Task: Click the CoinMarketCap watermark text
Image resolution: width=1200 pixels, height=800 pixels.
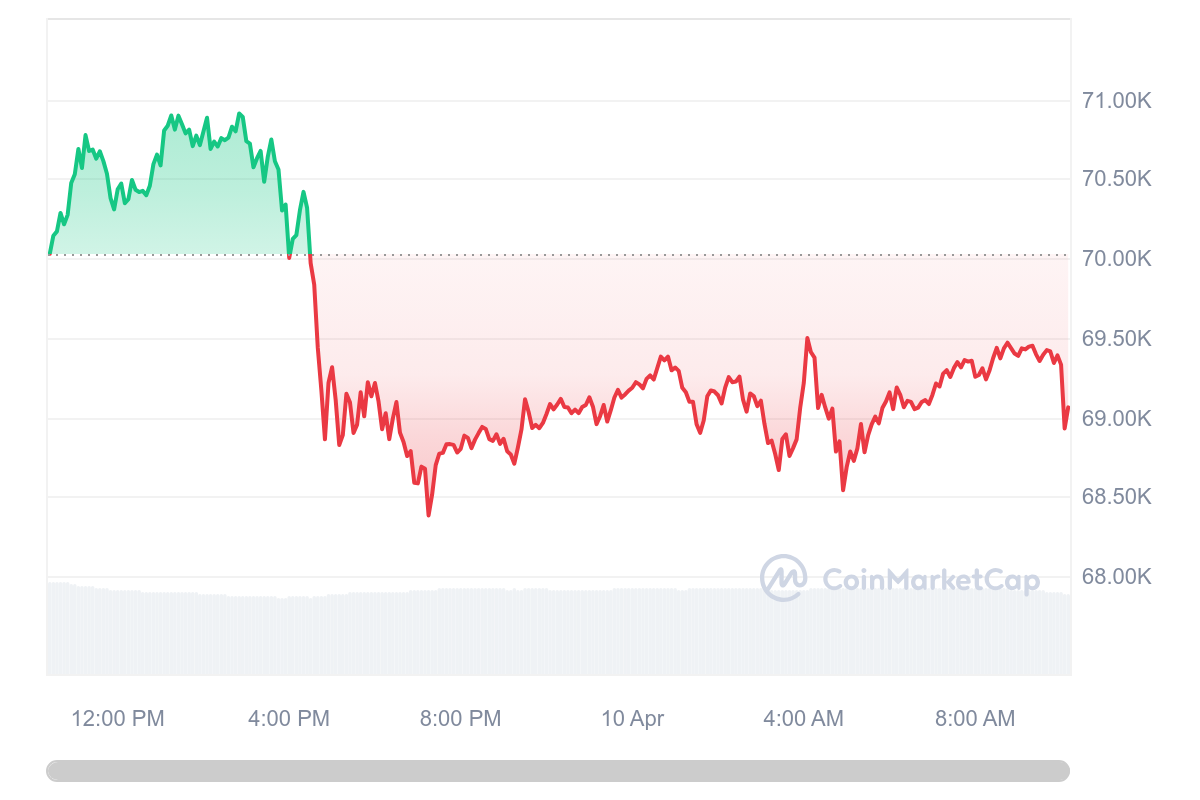Action: tap(930, 580)
